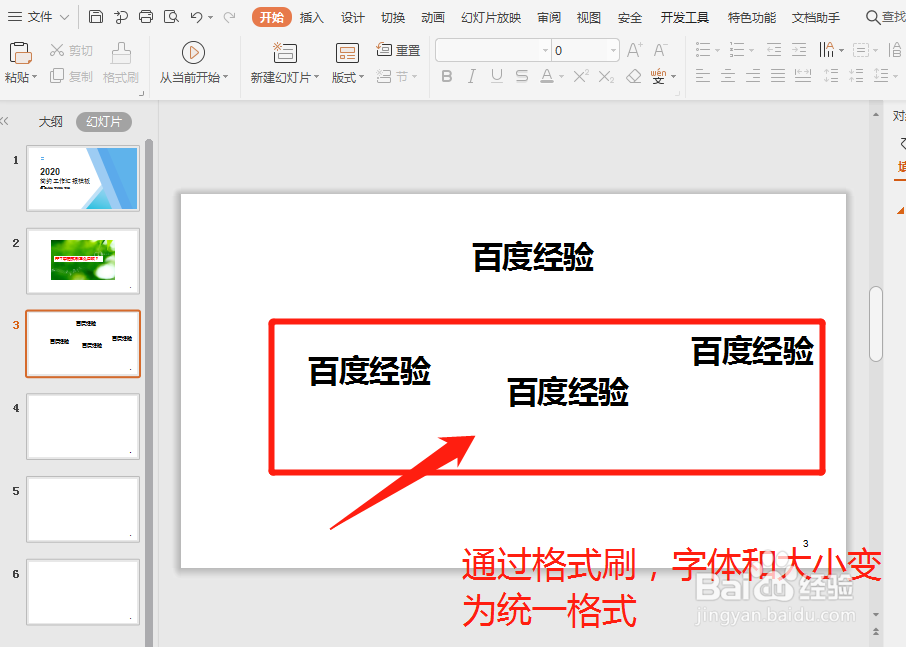906x647 pixels.
Task: Click the Superscript X² icon
Action: (x=581, y=76)
